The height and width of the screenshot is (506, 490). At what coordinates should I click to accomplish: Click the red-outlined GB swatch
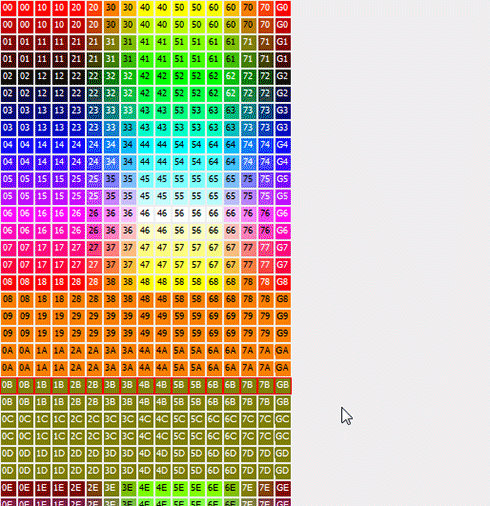pos(282,386)
